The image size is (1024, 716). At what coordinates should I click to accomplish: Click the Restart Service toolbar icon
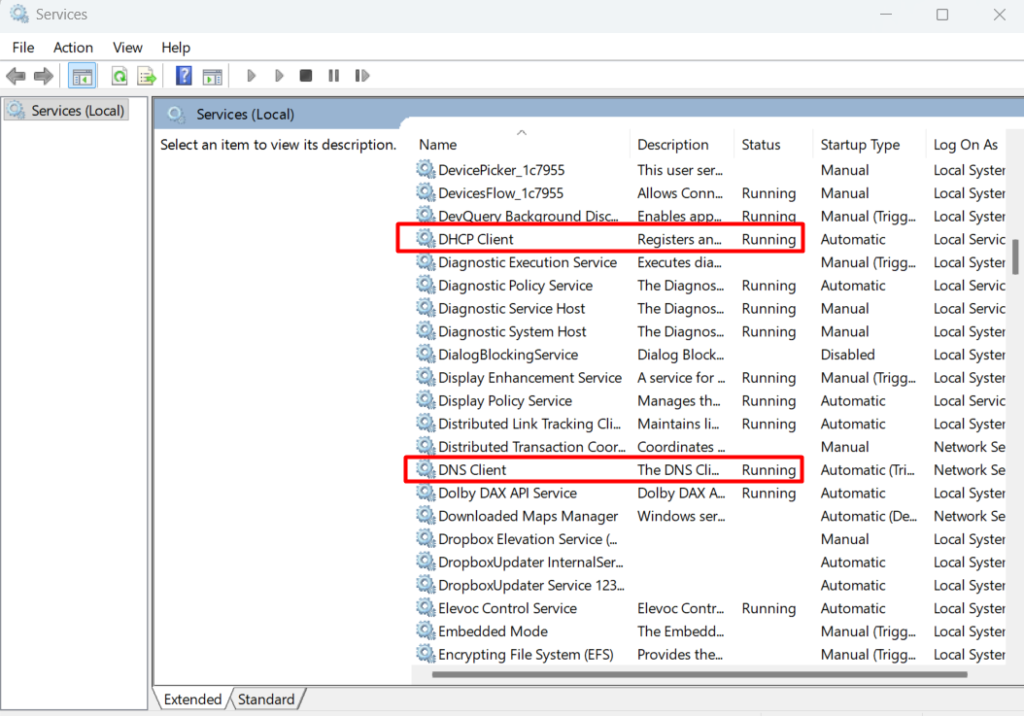(x=362, y=76)
